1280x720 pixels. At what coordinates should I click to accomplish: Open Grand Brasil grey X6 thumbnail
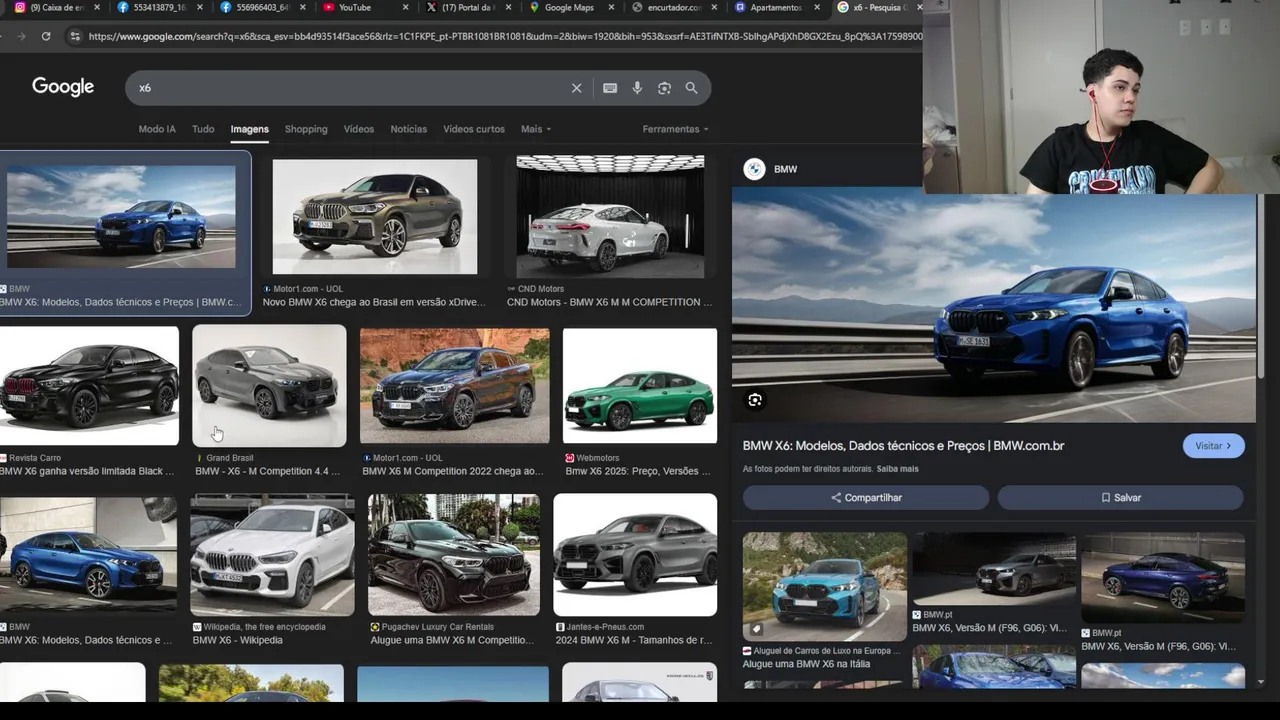[x=269, y=386]
